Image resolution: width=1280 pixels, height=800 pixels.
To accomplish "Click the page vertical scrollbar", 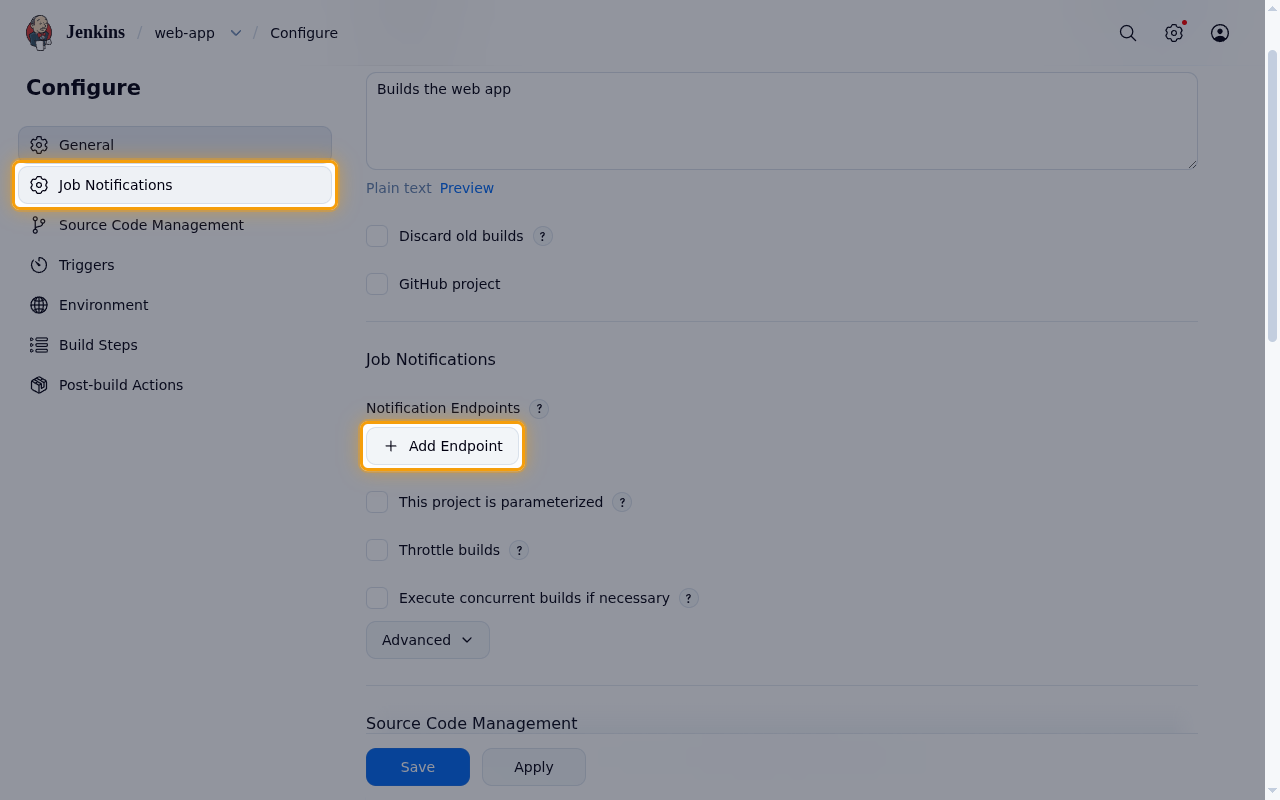I will [x=1272, y=196].
